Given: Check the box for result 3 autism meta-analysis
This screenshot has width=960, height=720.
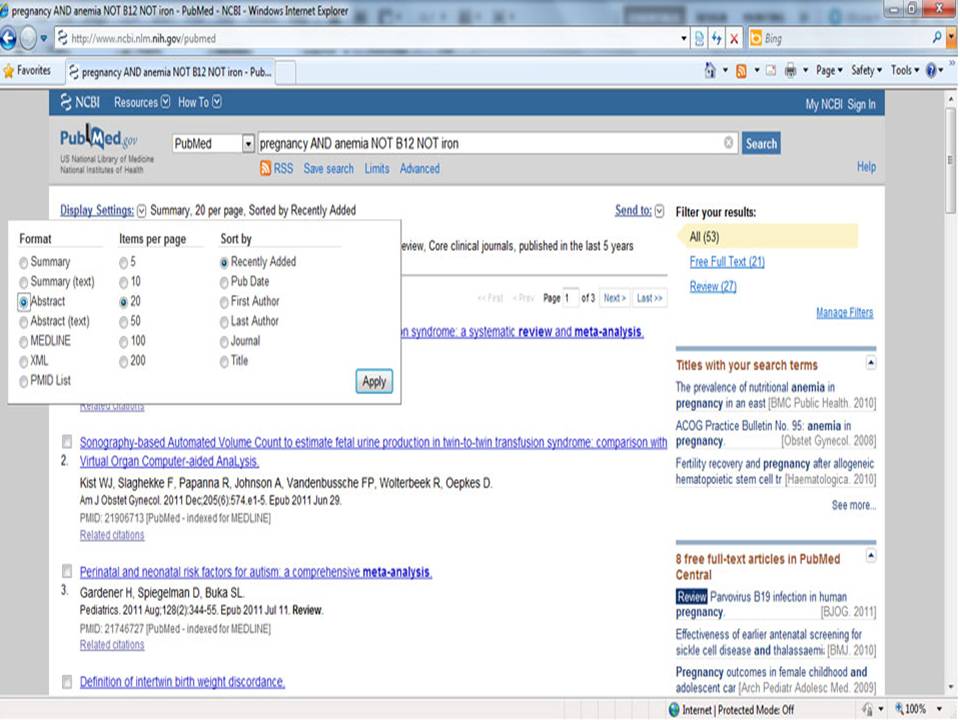Looking at the screenshot, I should click(x=67, y=571).
